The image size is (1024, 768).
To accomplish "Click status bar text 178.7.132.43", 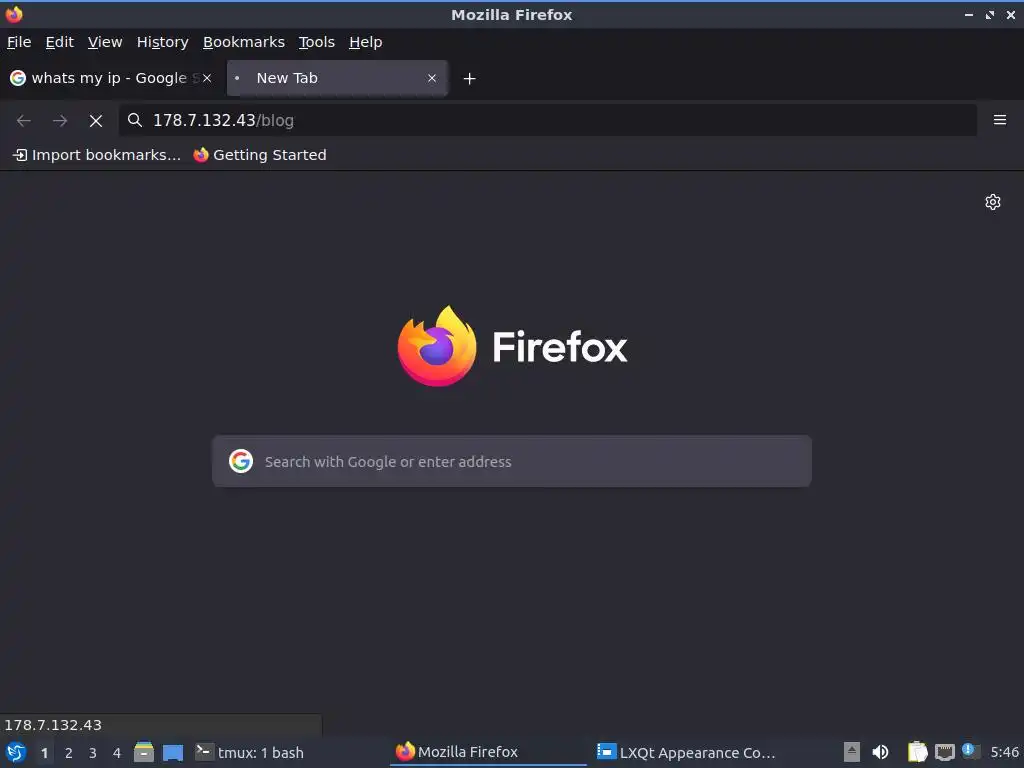I will (x=53, y=725).
